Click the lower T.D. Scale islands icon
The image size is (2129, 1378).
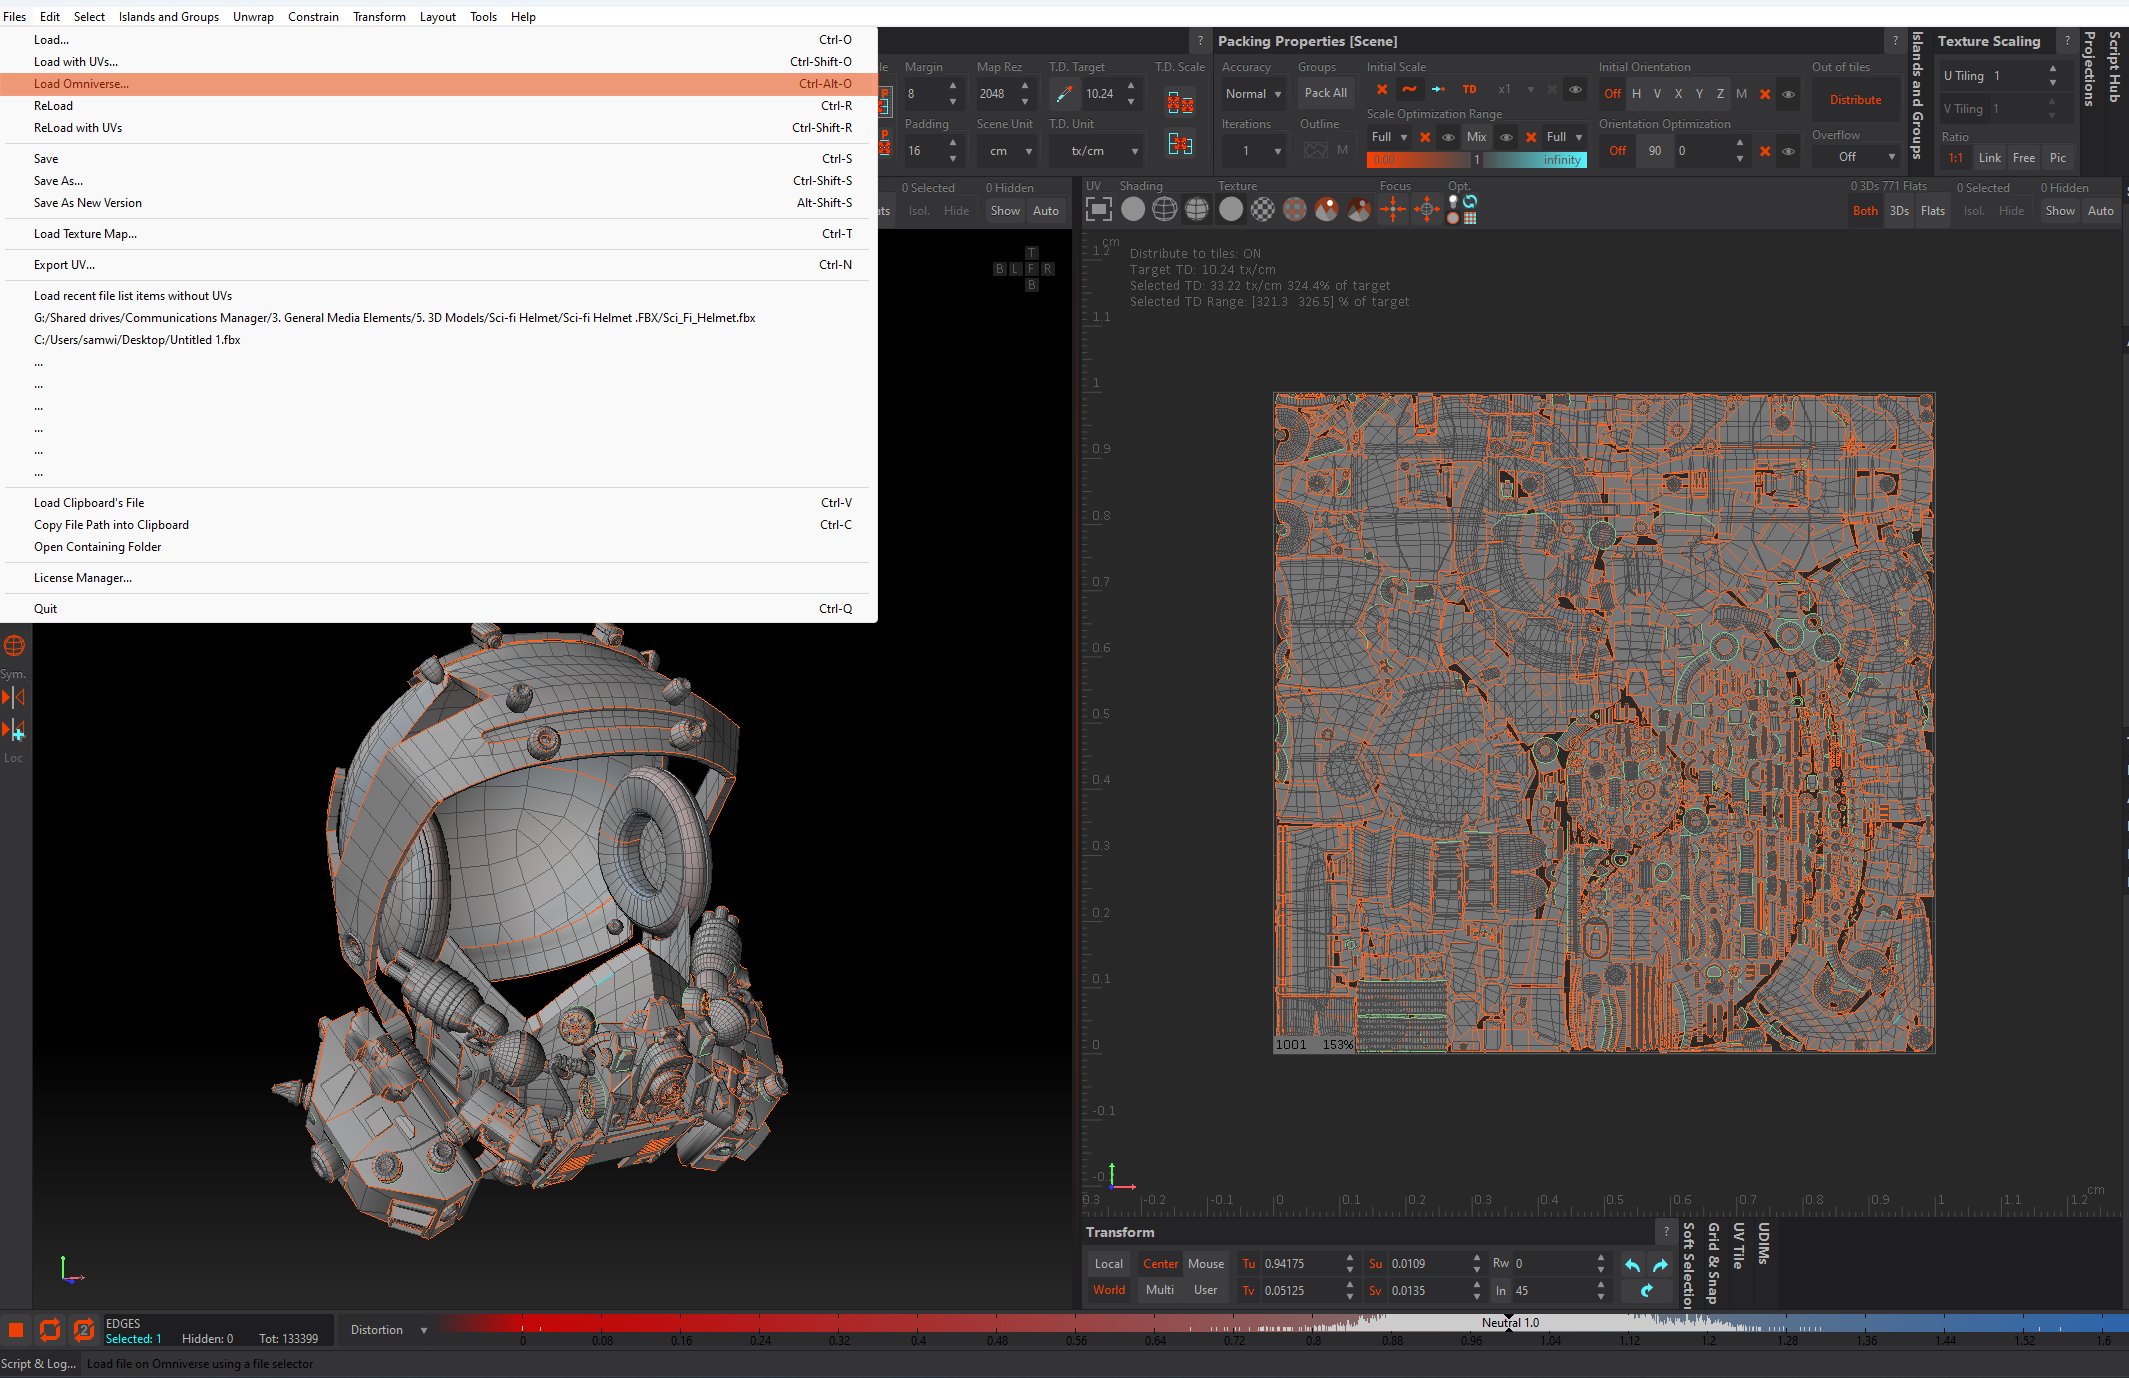(x=1180, y=145)
